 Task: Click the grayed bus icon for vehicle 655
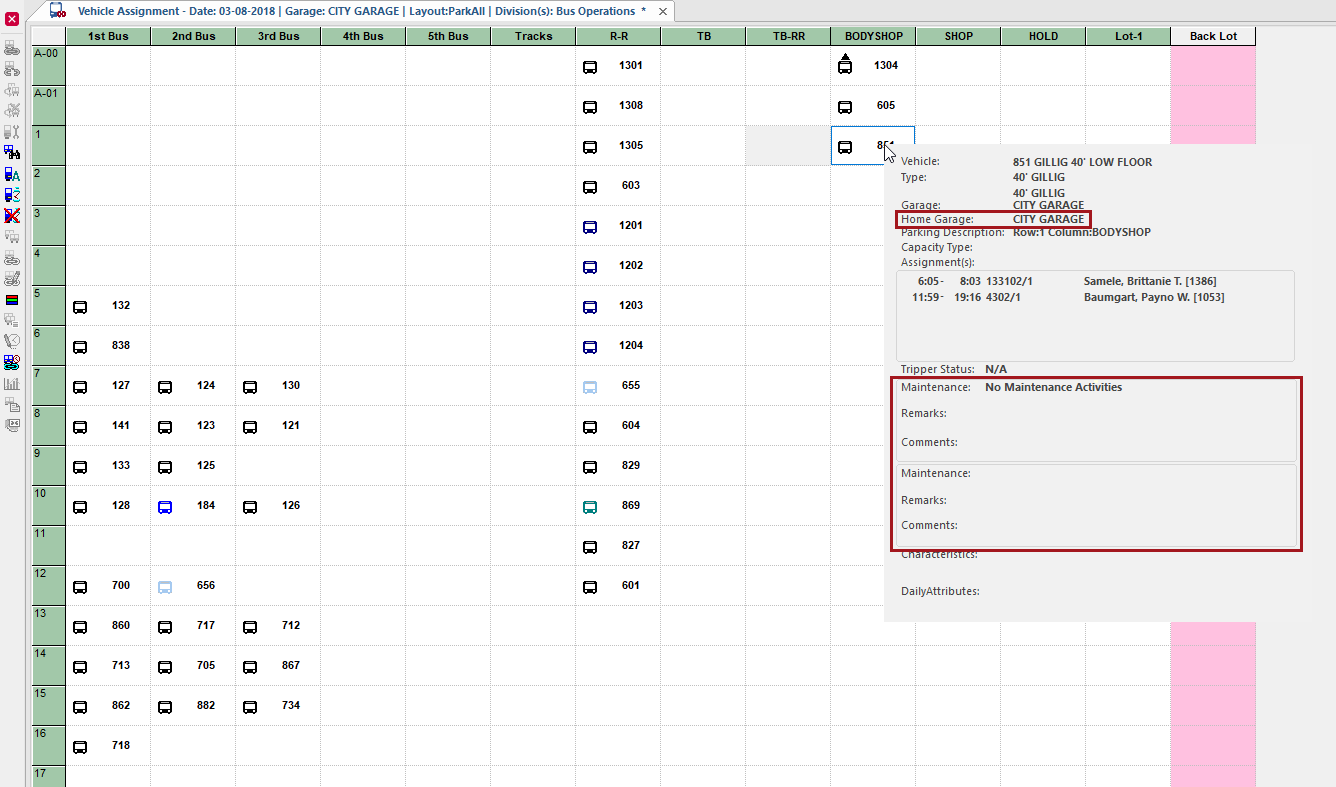[x=589, y=386]
